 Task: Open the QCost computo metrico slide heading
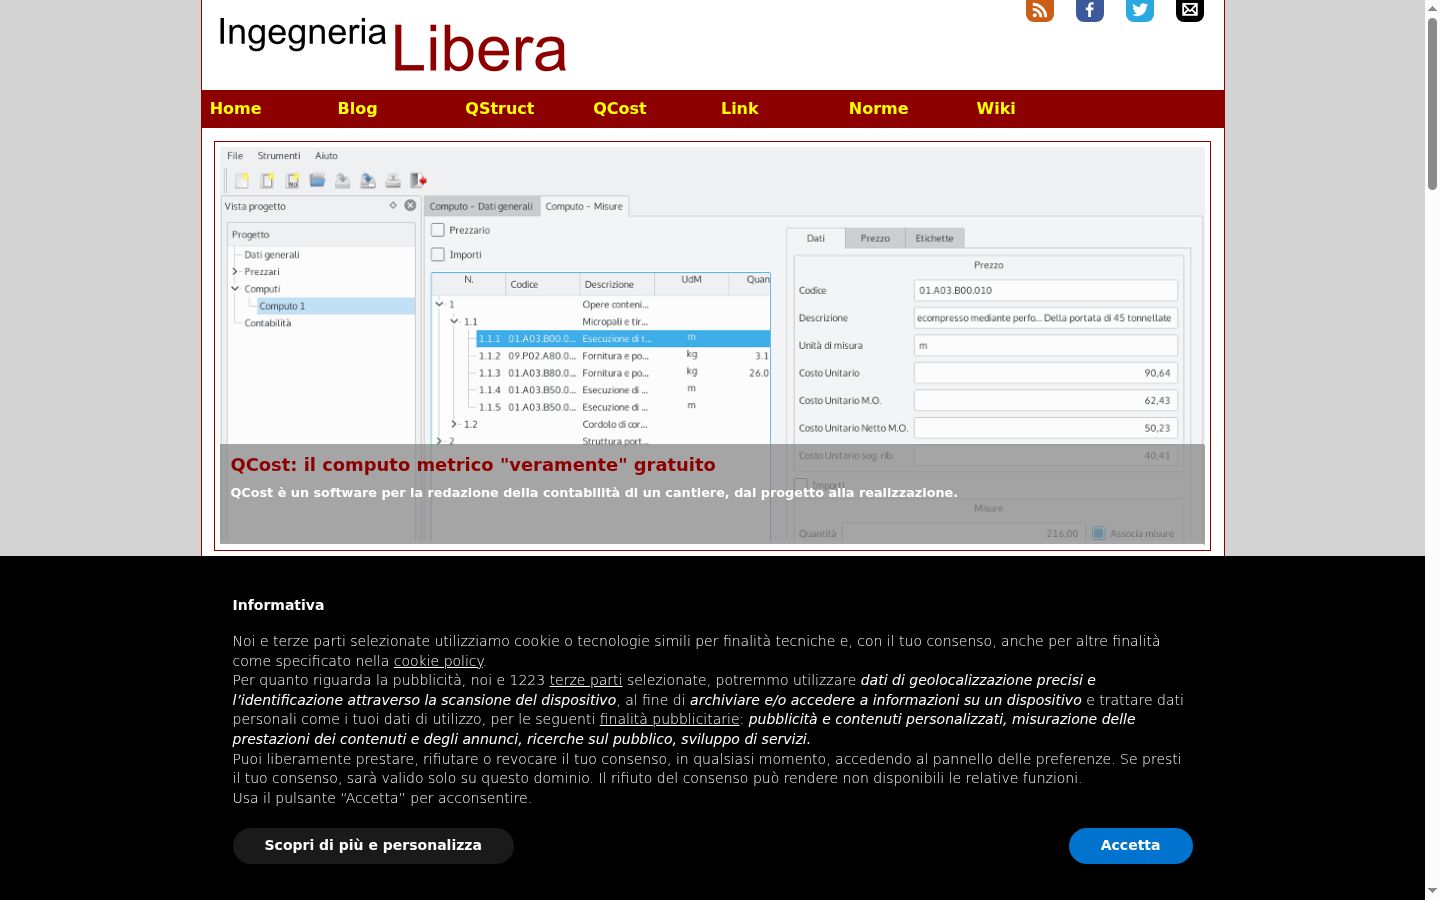473,465
